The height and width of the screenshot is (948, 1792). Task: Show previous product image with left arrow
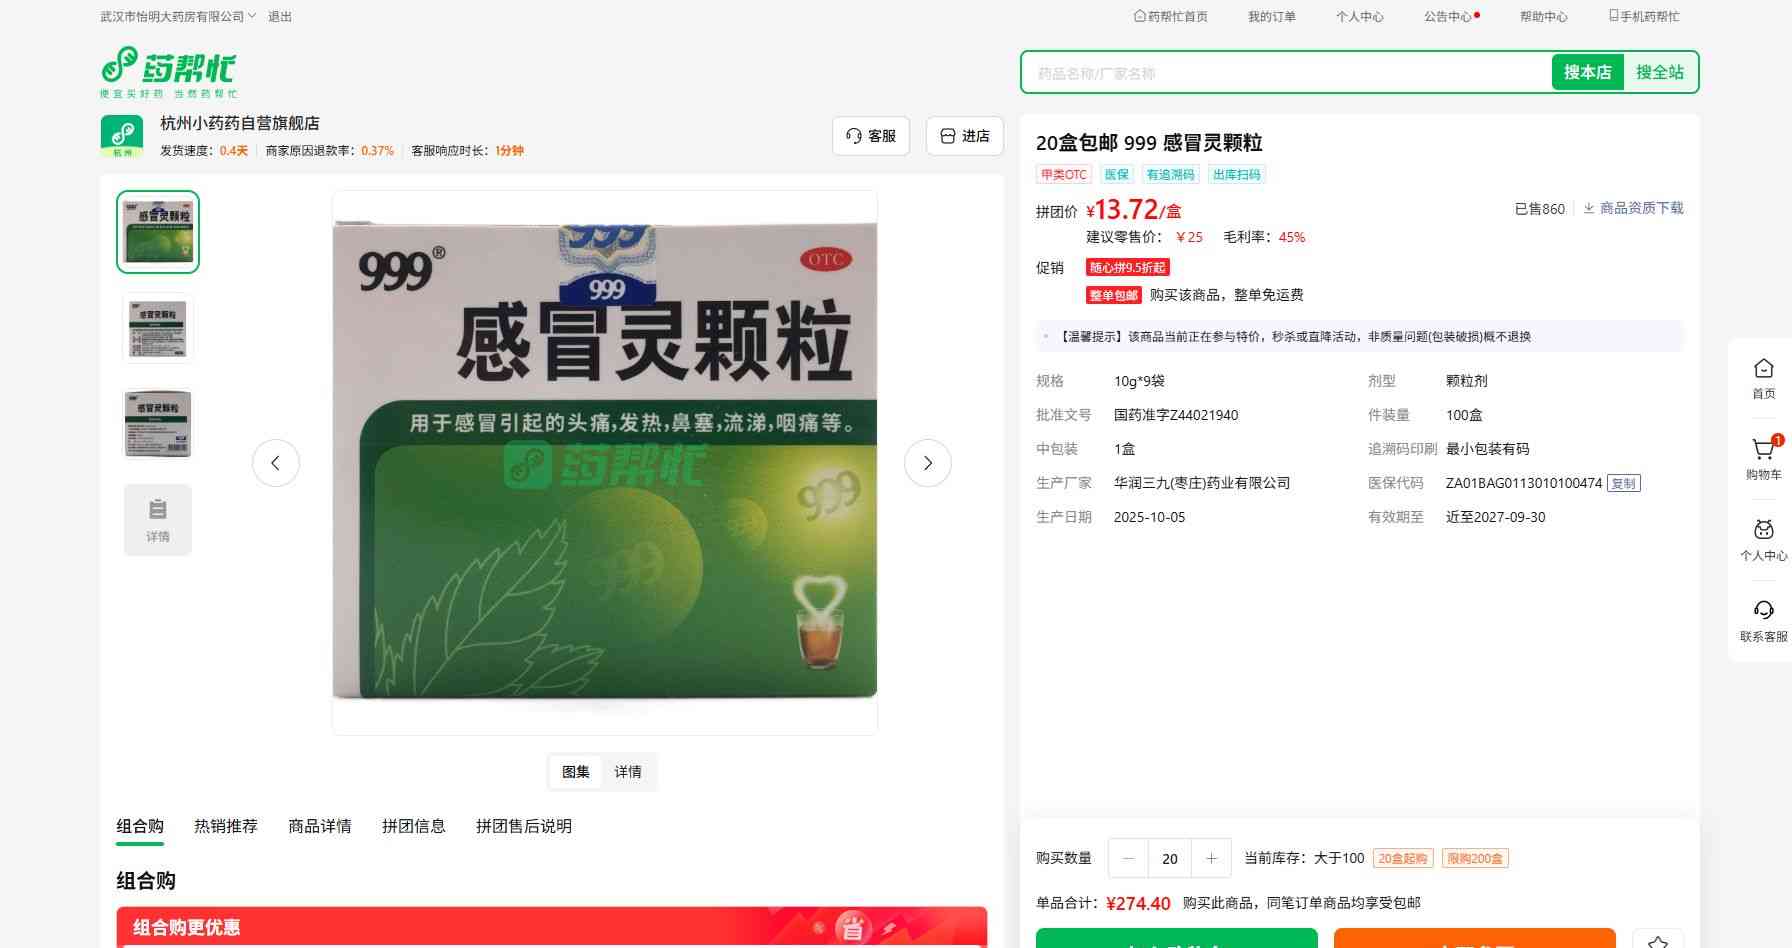(276, 463)
